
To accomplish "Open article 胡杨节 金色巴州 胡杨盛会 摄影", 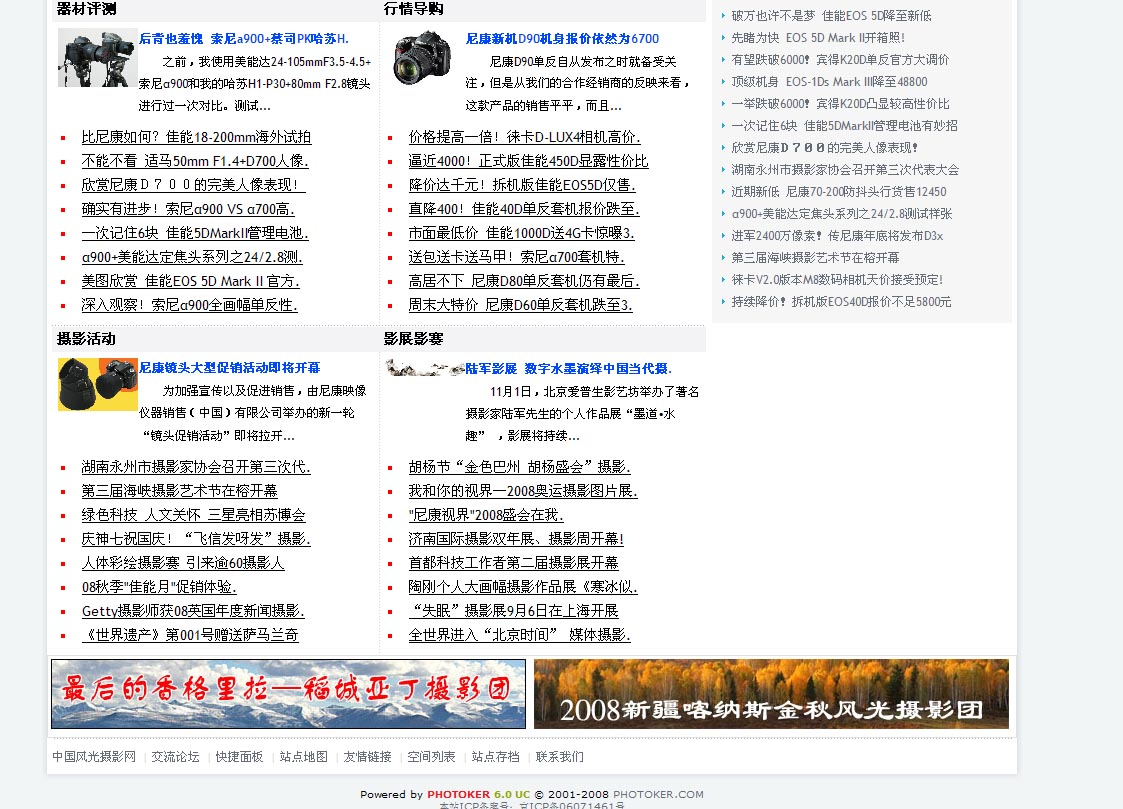I will pos(519,467).
